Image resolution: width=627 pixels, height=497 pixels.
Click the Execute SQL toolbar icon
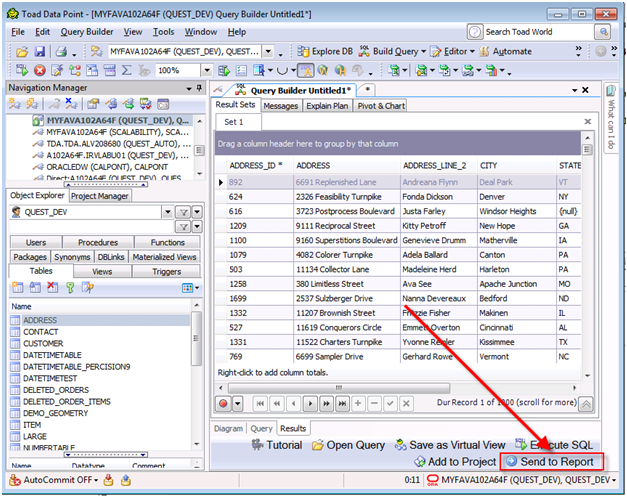click(x=22, y=70)
